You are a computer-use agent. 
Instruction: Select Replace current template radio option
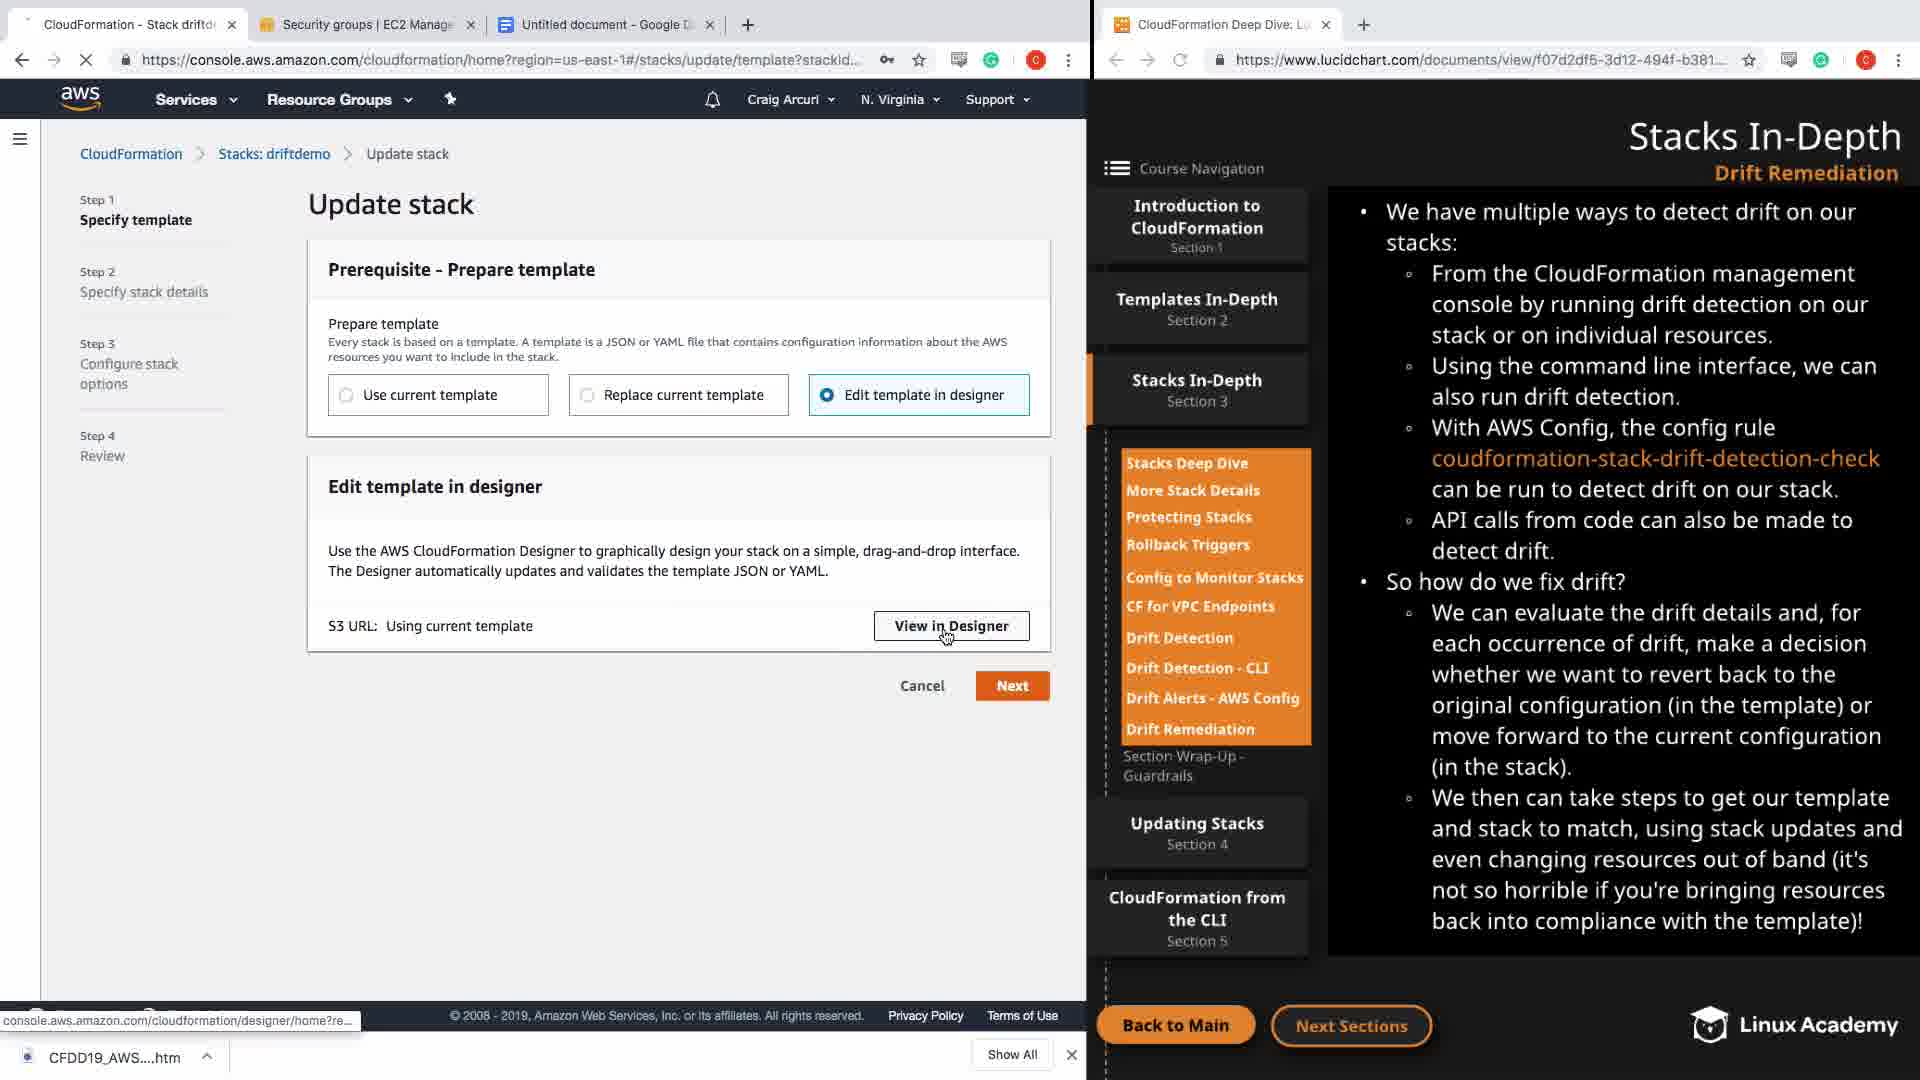587,395
